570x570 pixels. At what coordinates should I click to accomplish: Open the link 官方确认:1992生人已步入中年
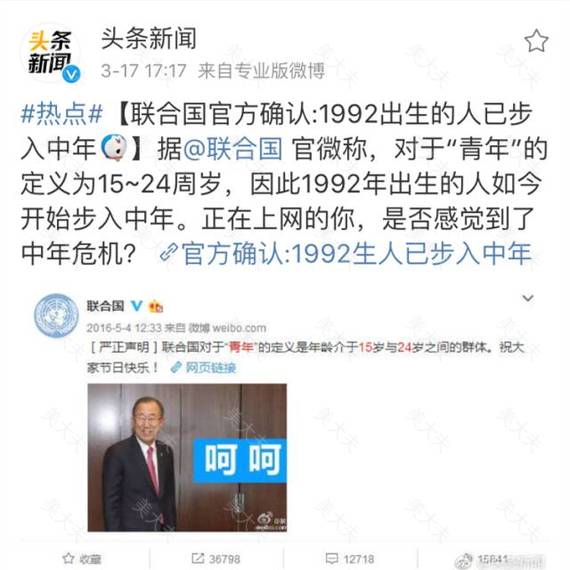pyautogui.click(x=346, y=253)
